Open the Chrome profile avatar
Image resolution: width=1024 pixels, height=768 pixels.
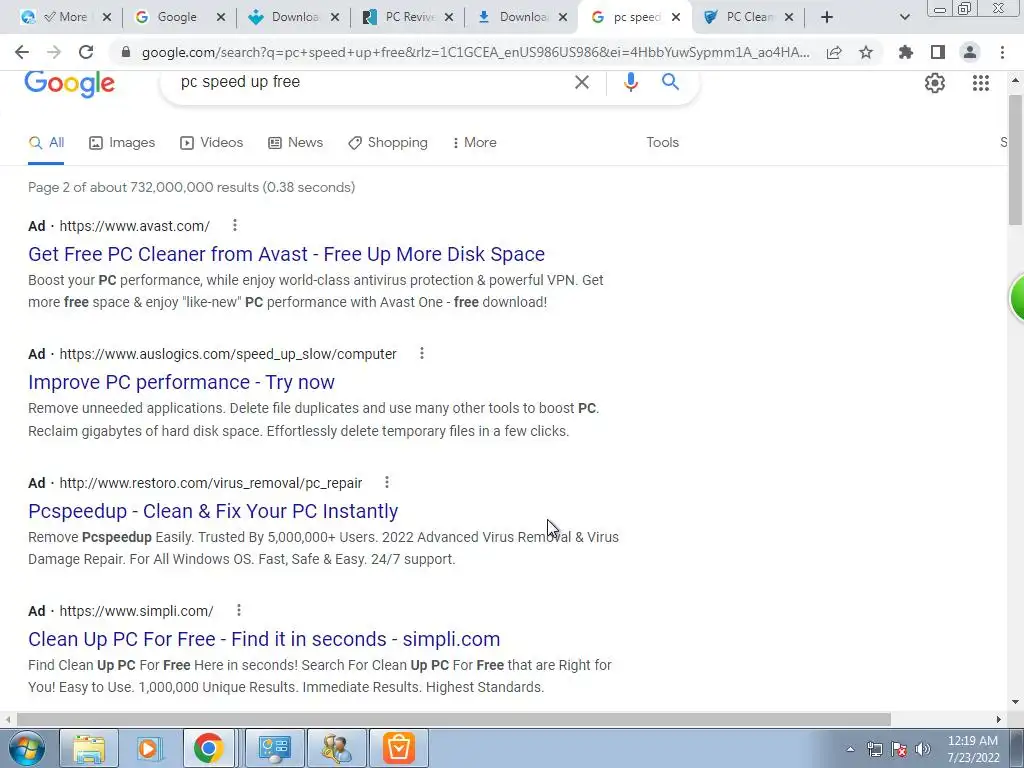tap(970, 52)
